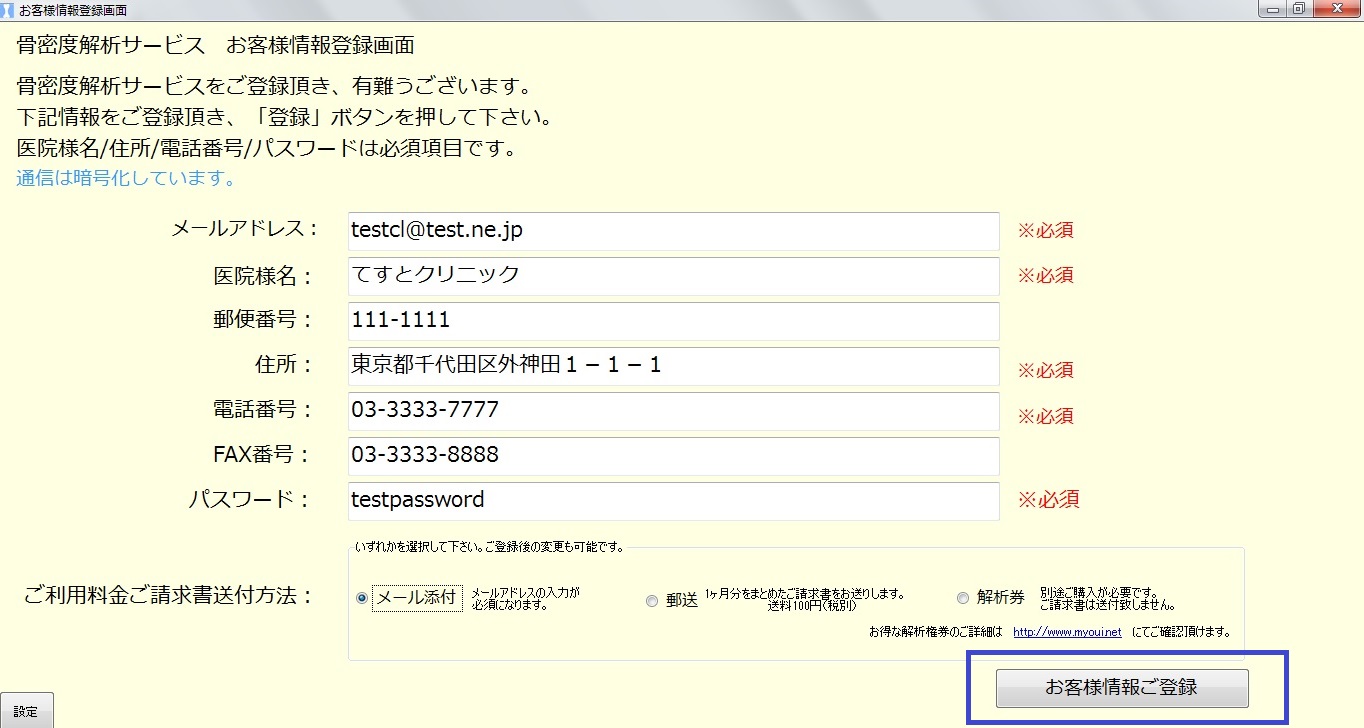
Task: Click the FAX番号 input box
Action: [673, 456]
